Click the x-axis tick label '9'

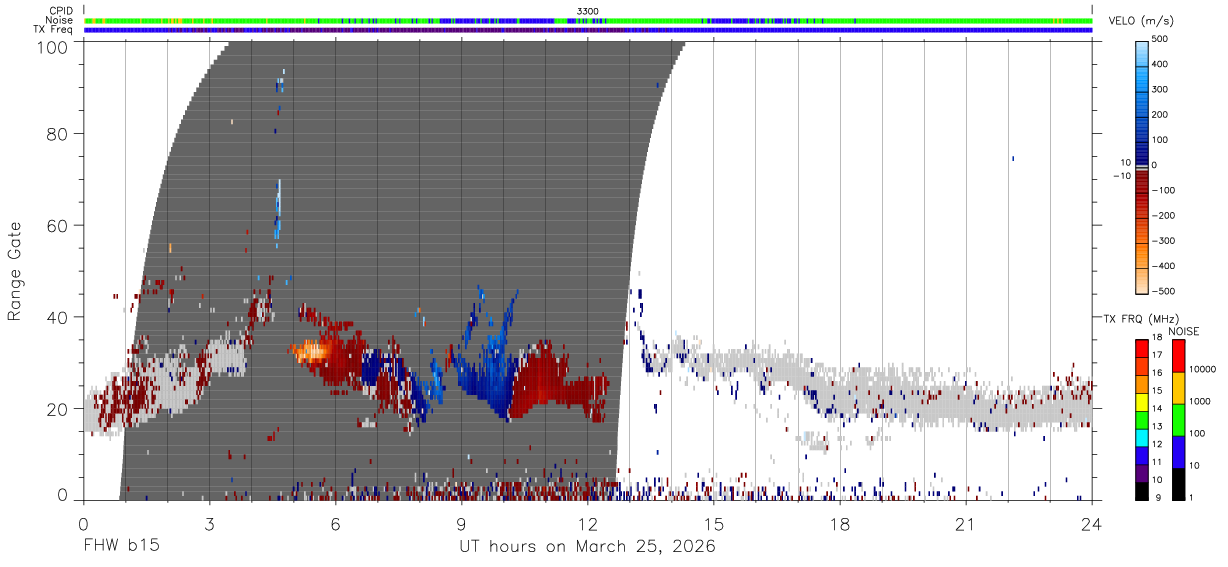[x=461, y=525]
